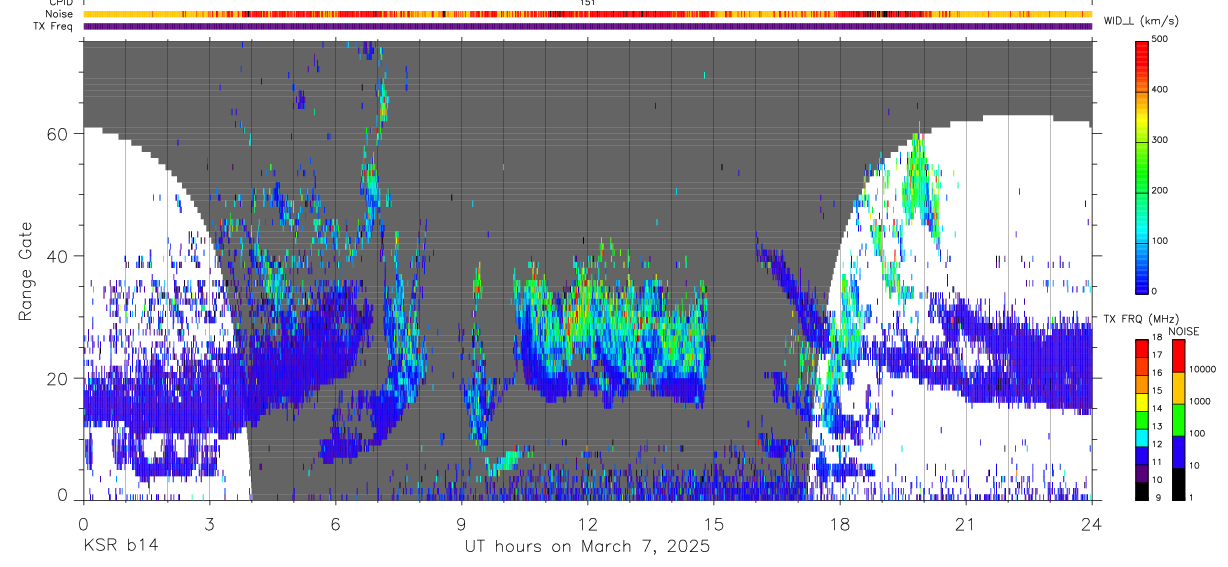The width and height of the screenshot is (1228, 567).
Task: Click the 'WID_L (km/s)' legend title
Action: pos(1140,21)
